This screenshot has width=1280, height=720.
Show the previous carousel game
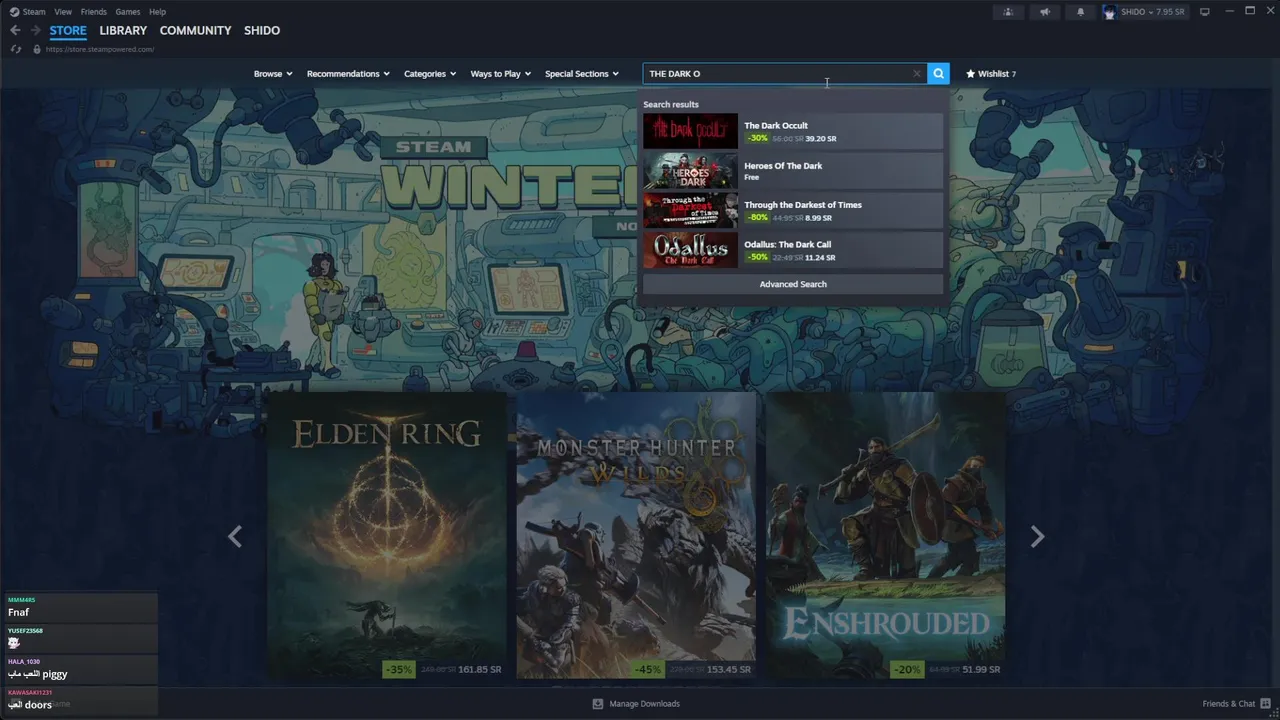tap(235, 537)
